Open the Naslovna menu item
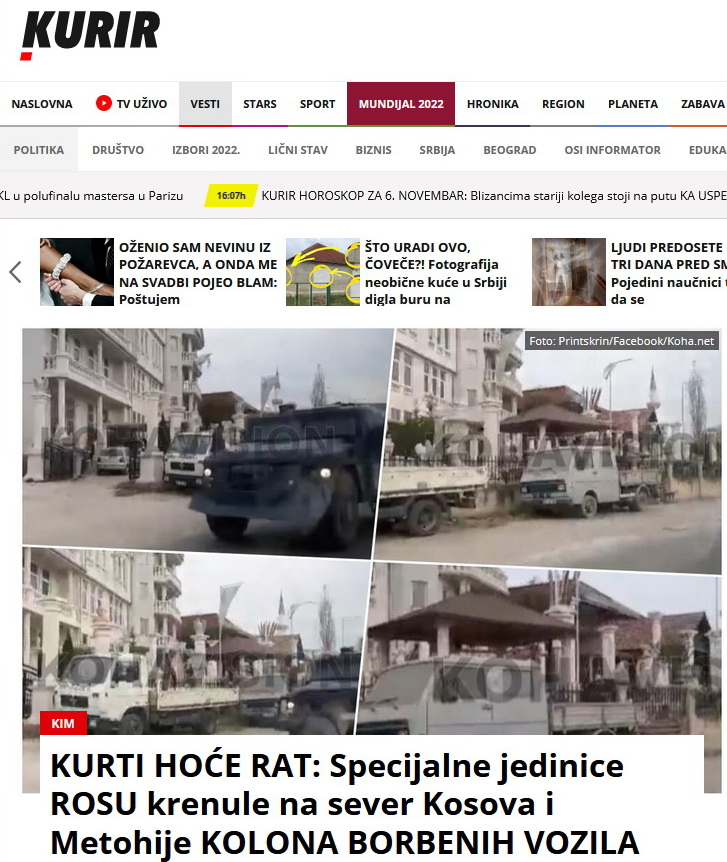The image size is (727, 862). click(42, 104)
